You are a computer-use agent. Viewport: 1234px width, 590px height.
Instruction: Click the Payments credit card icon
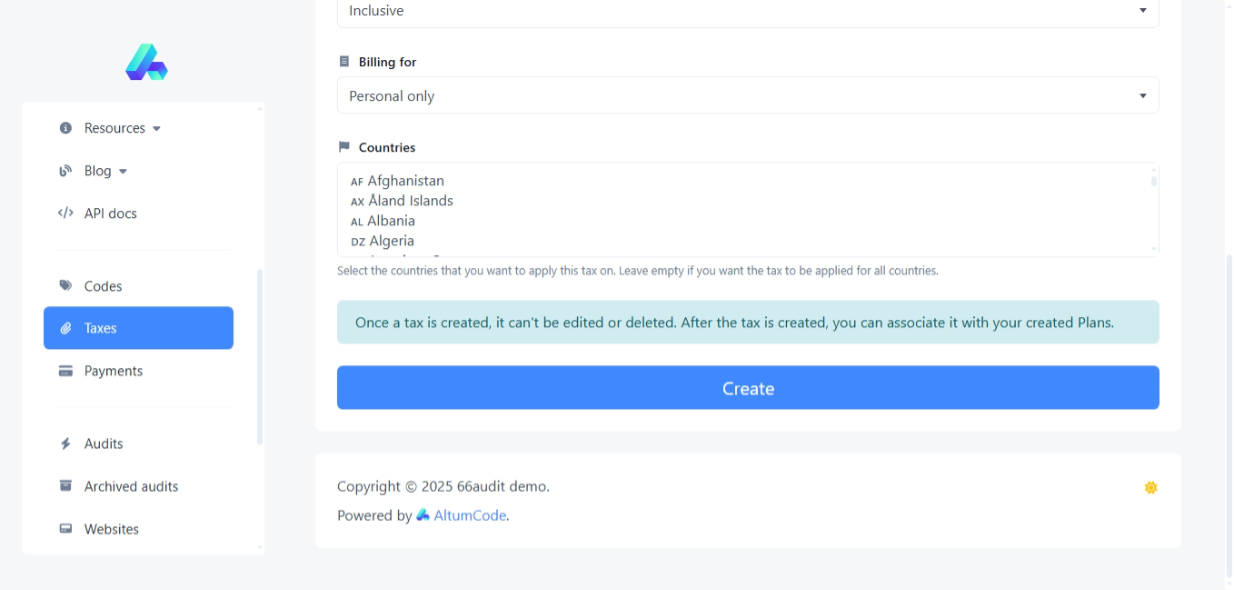click(66, 371)
